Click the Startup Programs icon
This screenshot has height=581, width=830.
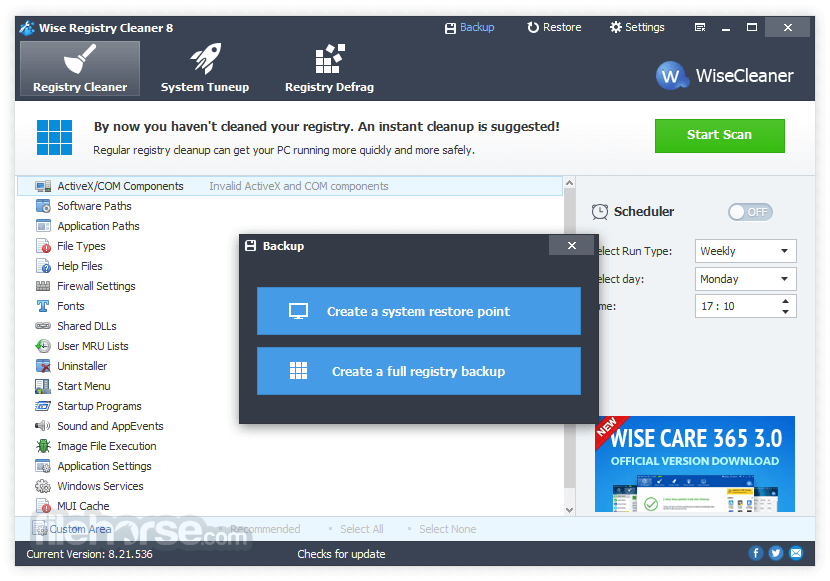tap(43, 406)
